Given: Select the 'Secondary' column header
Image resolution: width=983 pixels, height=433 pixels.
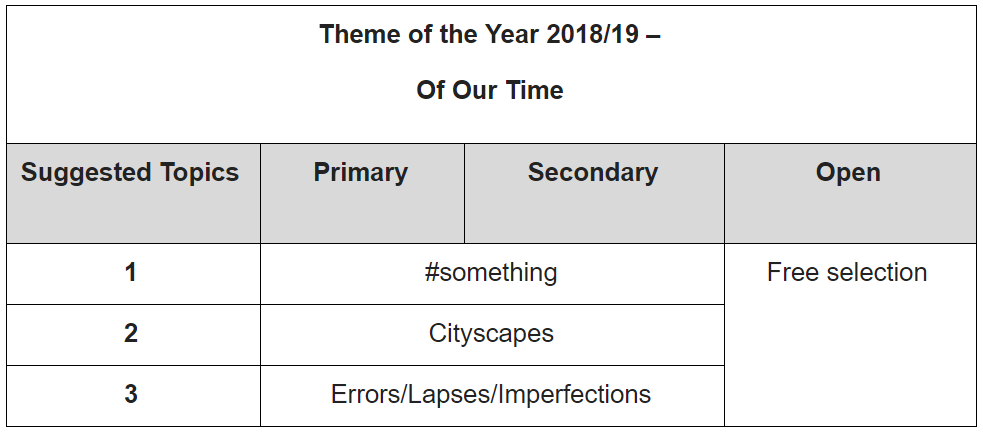Looking at the screenshot, I should coord(594,194).
